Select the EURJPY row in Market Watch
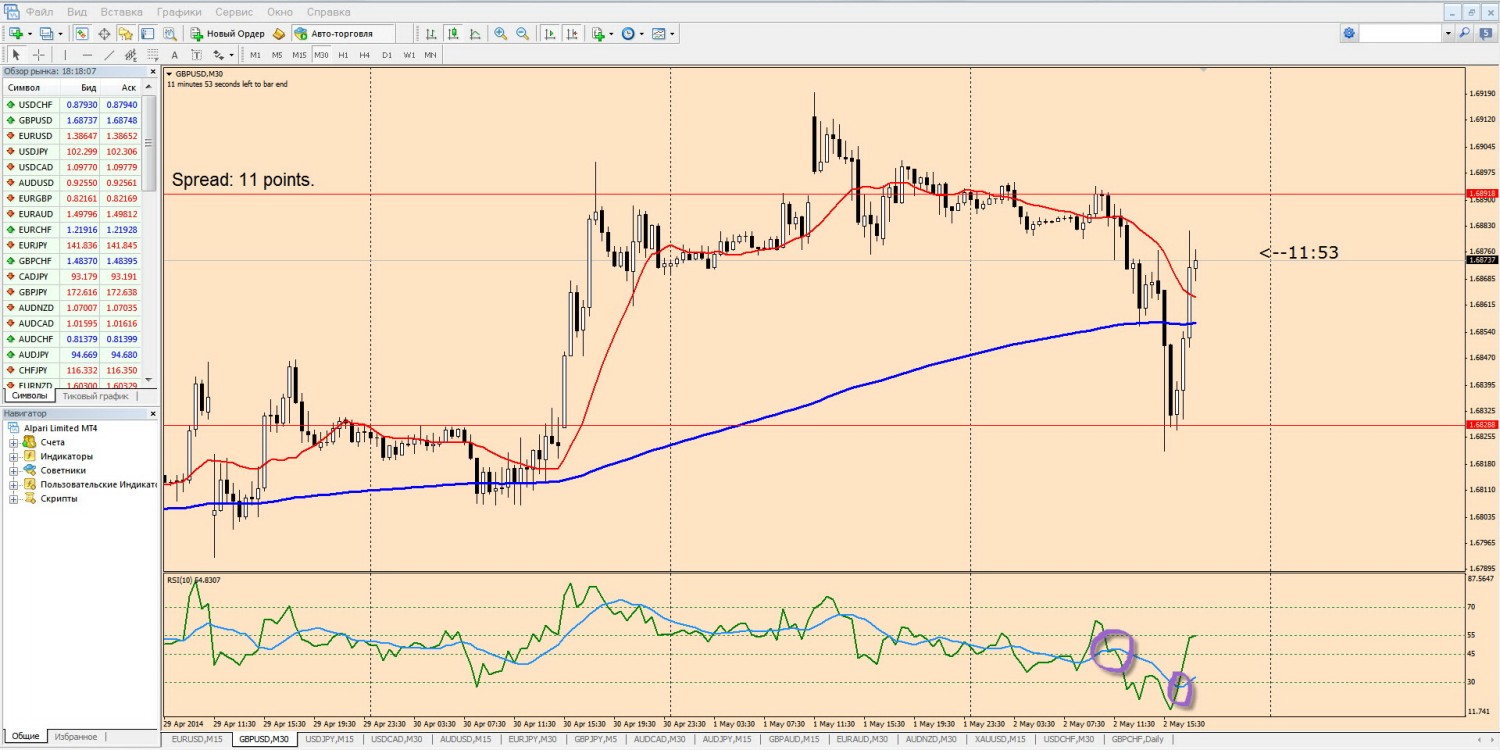 pyautogui.click(x=73, y=245)
